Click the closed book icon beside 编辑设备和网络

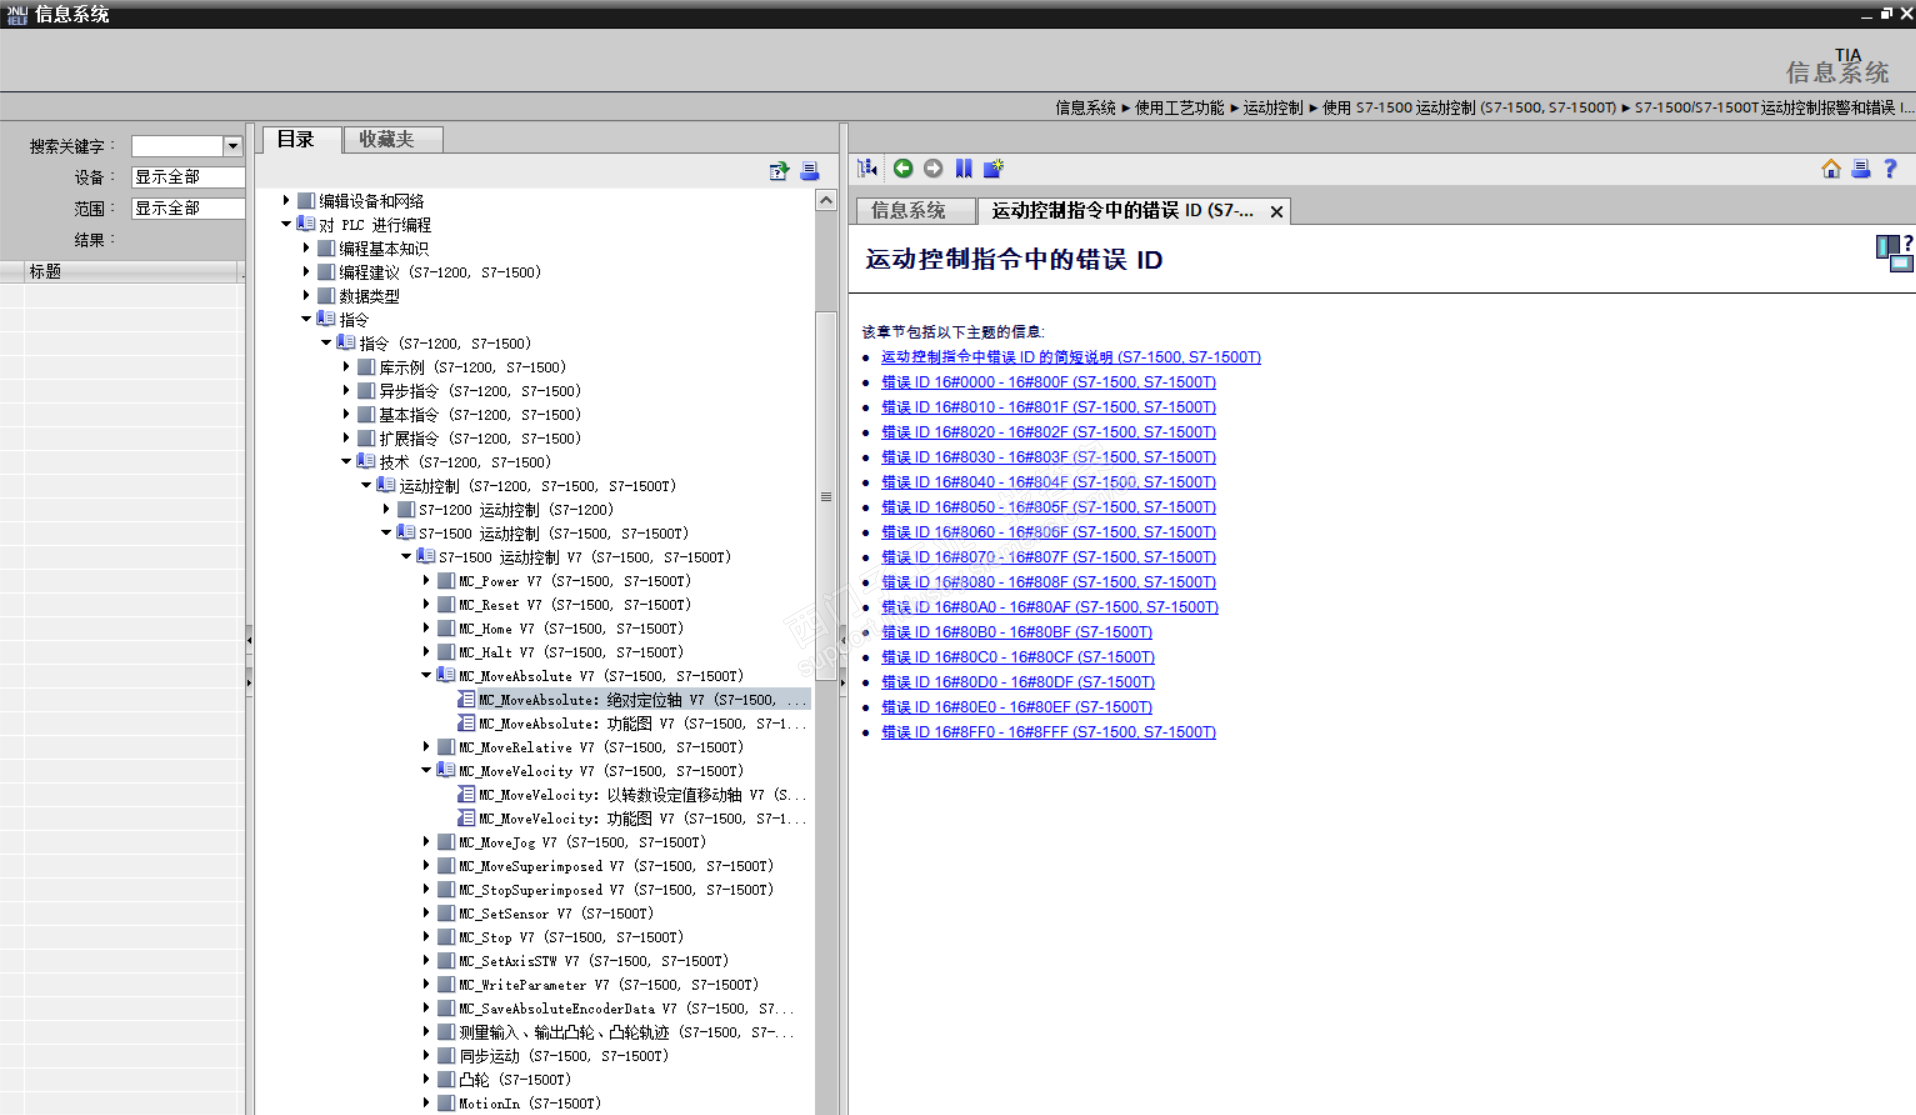coord(306,200)
